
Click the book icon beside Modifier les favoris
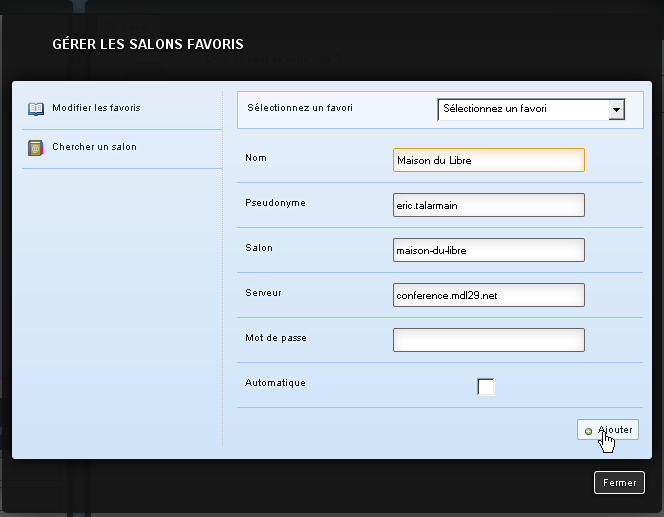(36, 108)
